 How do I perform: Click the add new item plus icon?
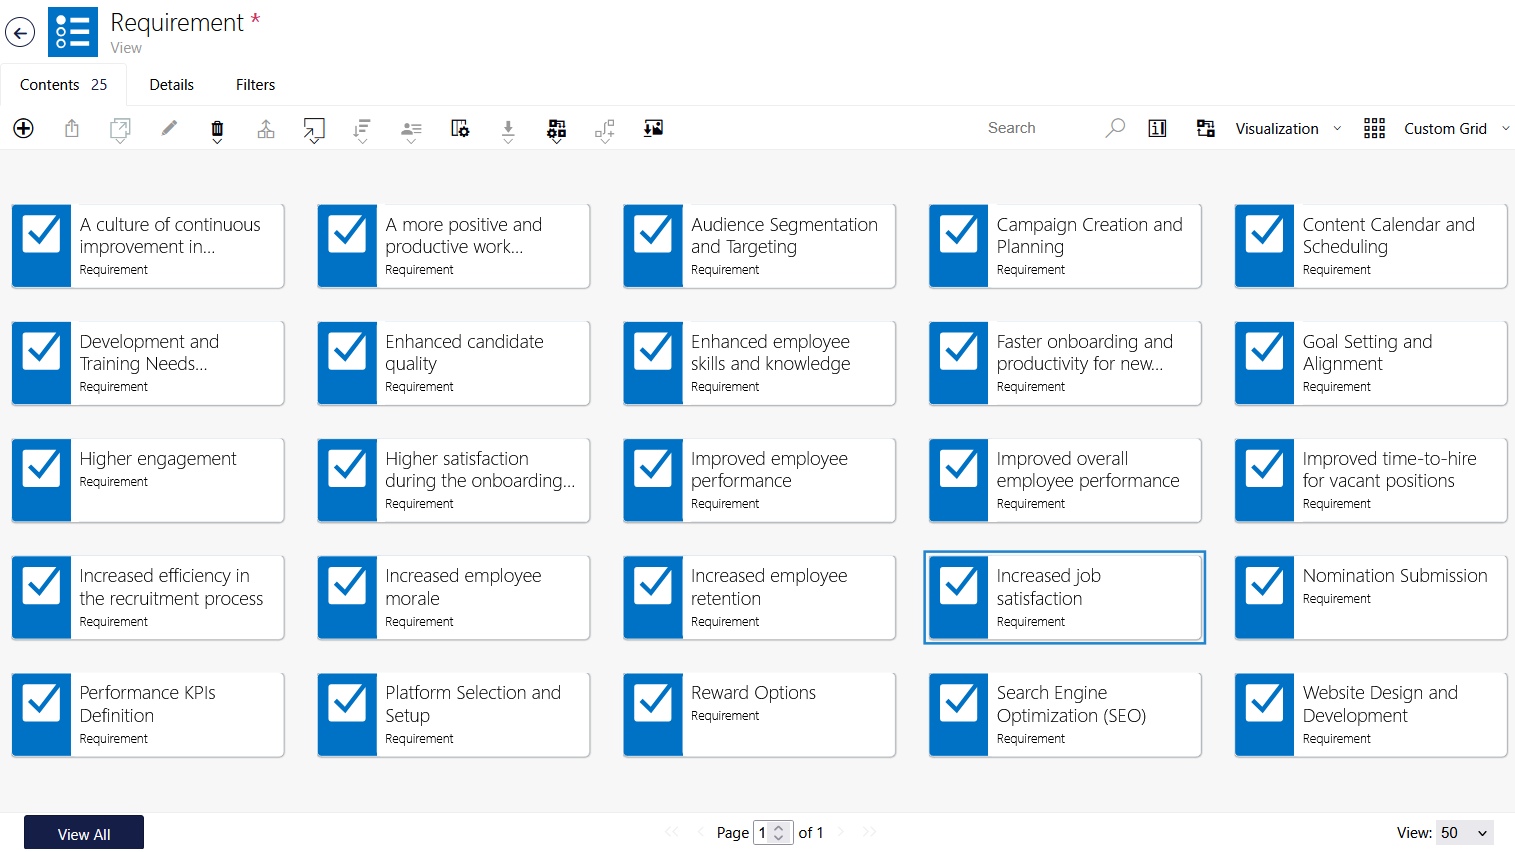(23, 128)
